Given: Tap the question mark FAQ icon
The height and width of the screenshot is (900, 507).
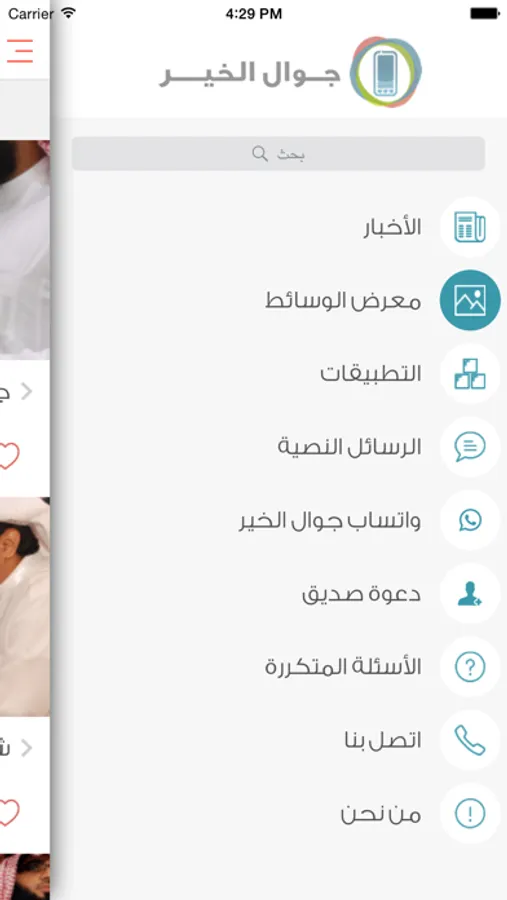Looking at the screenshot, I should coord(470,666).
